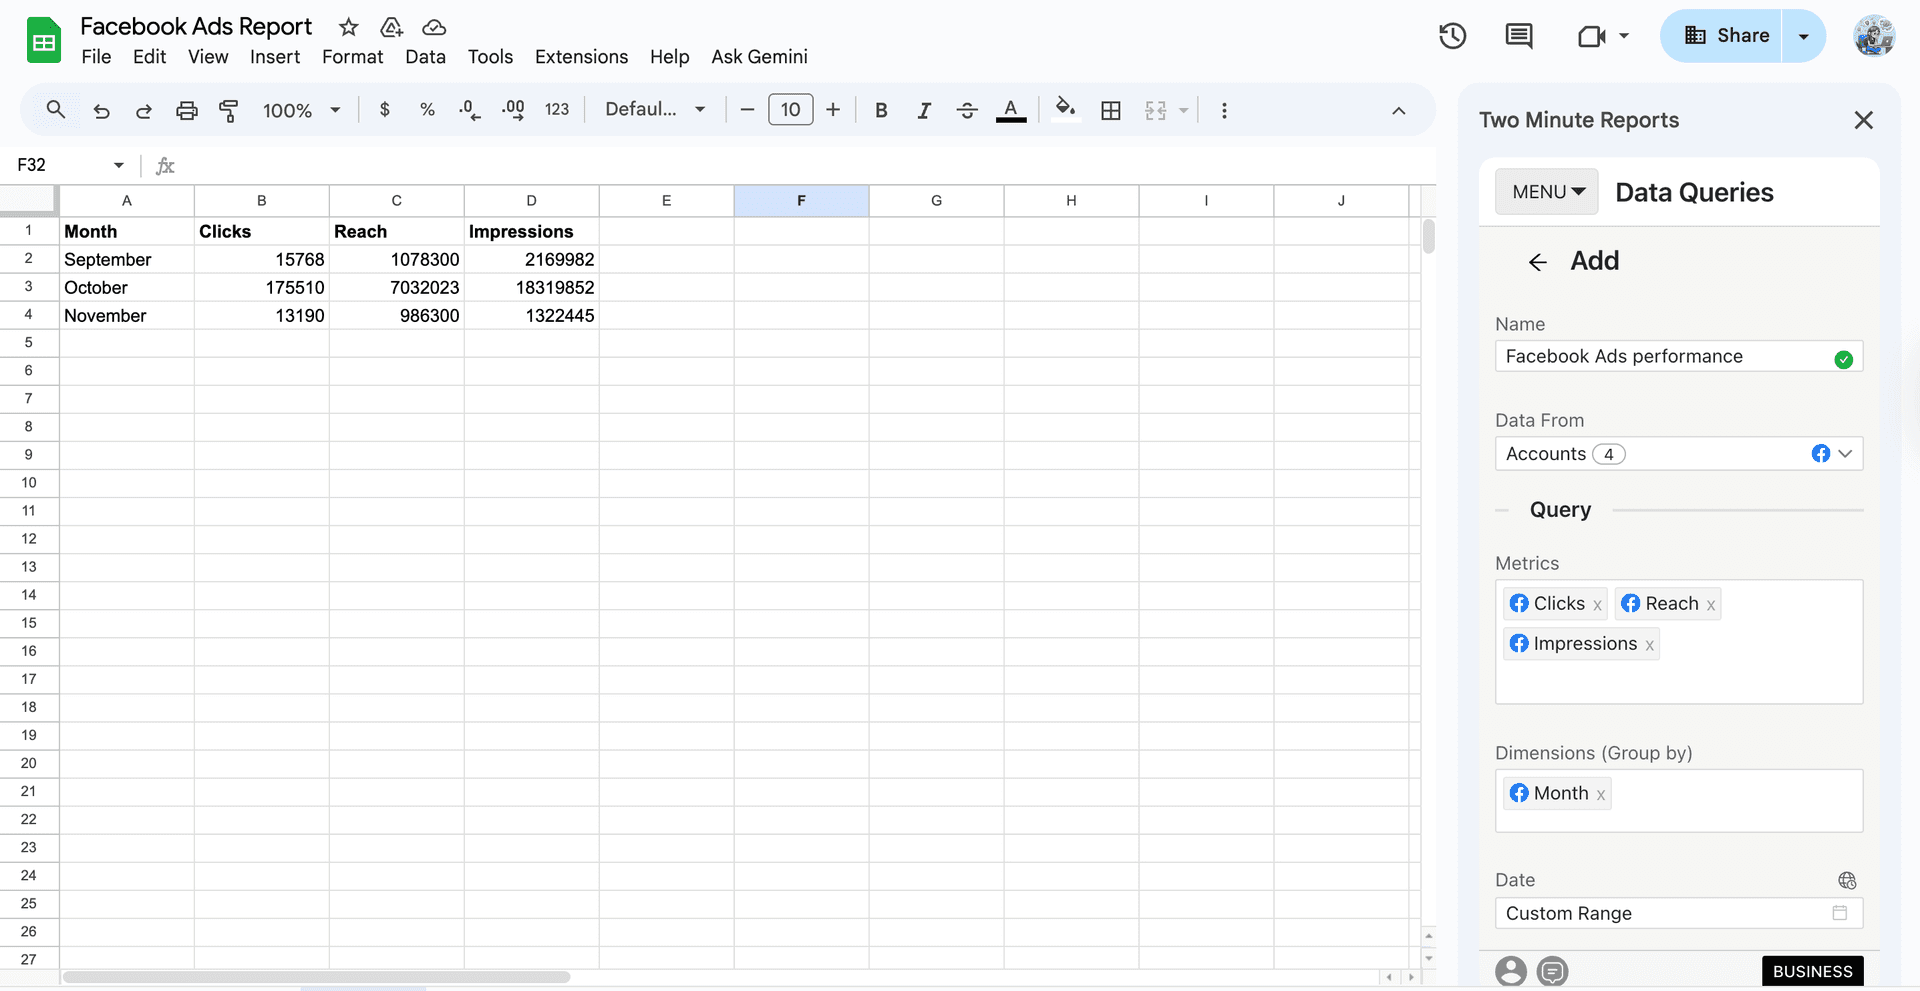1920x991 pixels.
Task: Open the Extensions menu
Action: (581, 57)
